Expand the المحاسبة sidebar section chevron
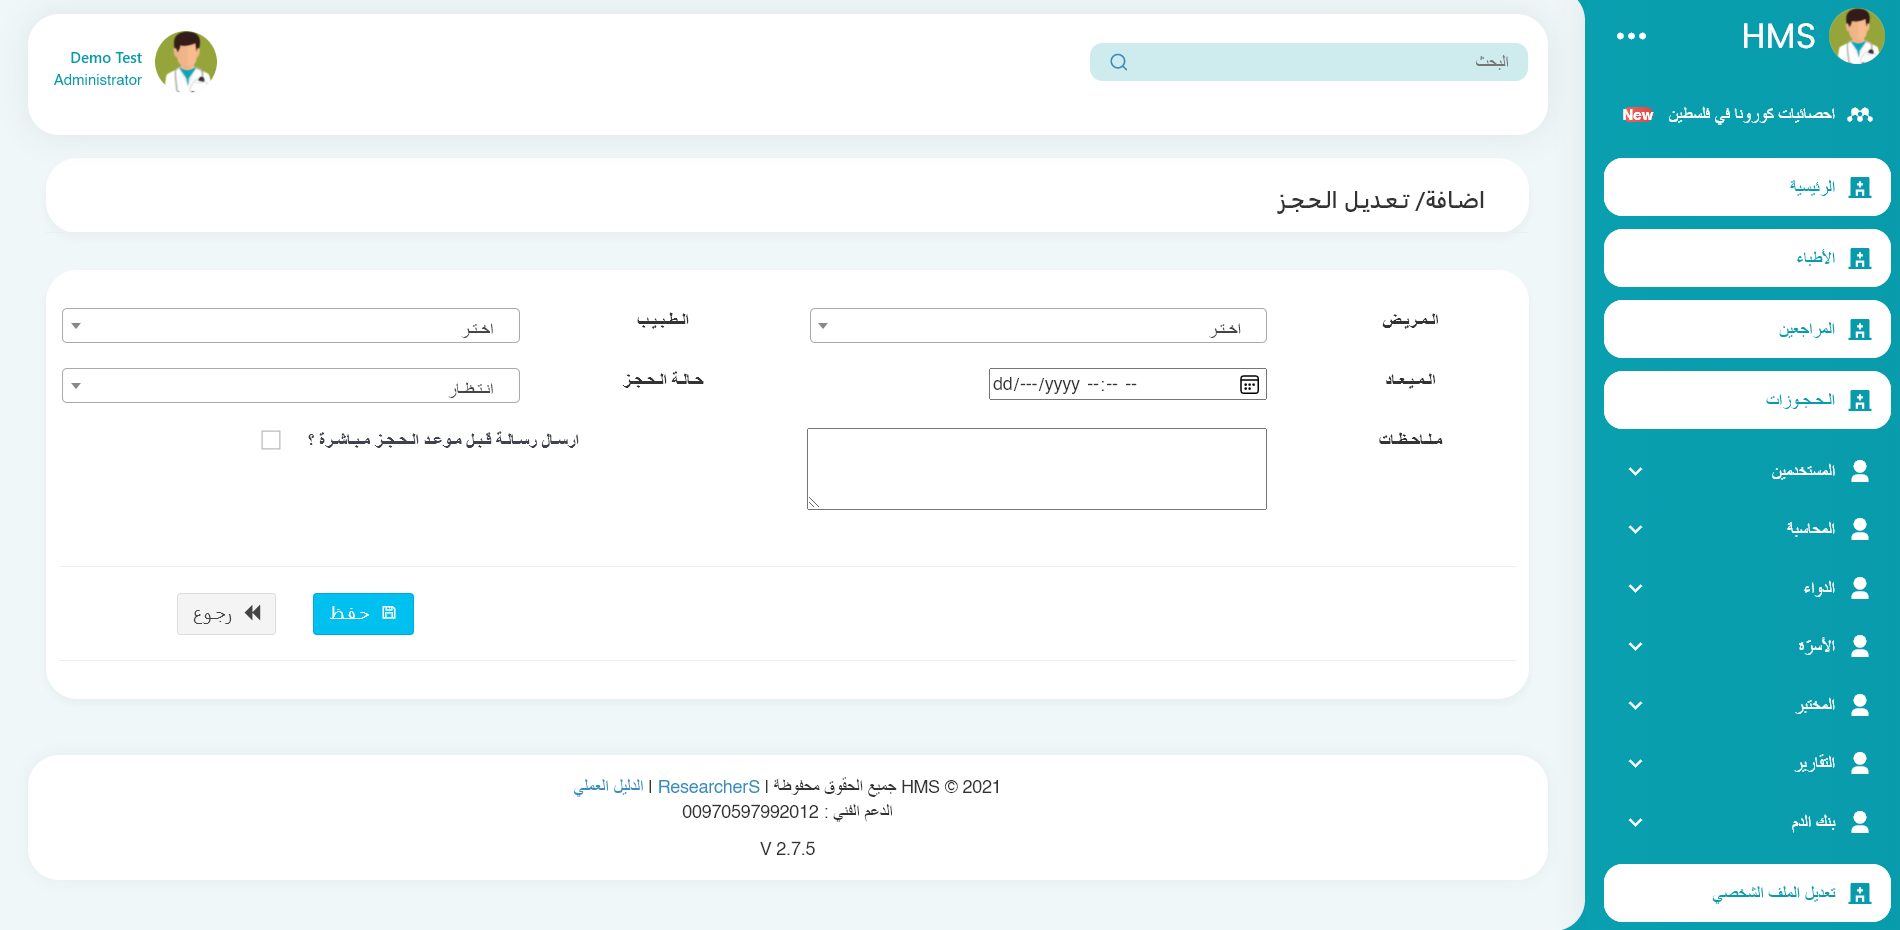This screenshot has width=1900, height=930. click(x=1635, y=529)
